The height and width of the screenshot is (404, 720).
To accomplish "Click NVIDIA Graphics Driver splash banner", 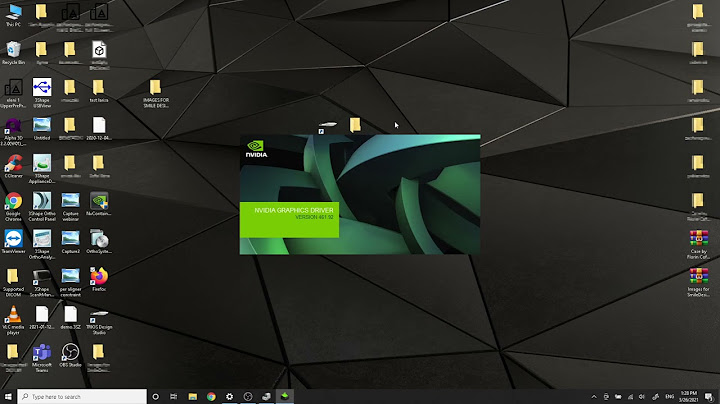I will tap(289, 219).
